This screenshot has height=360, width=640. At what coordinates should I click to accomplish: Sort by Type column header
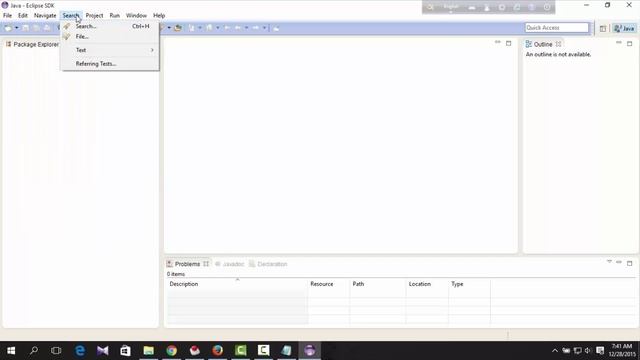[469, 284]
